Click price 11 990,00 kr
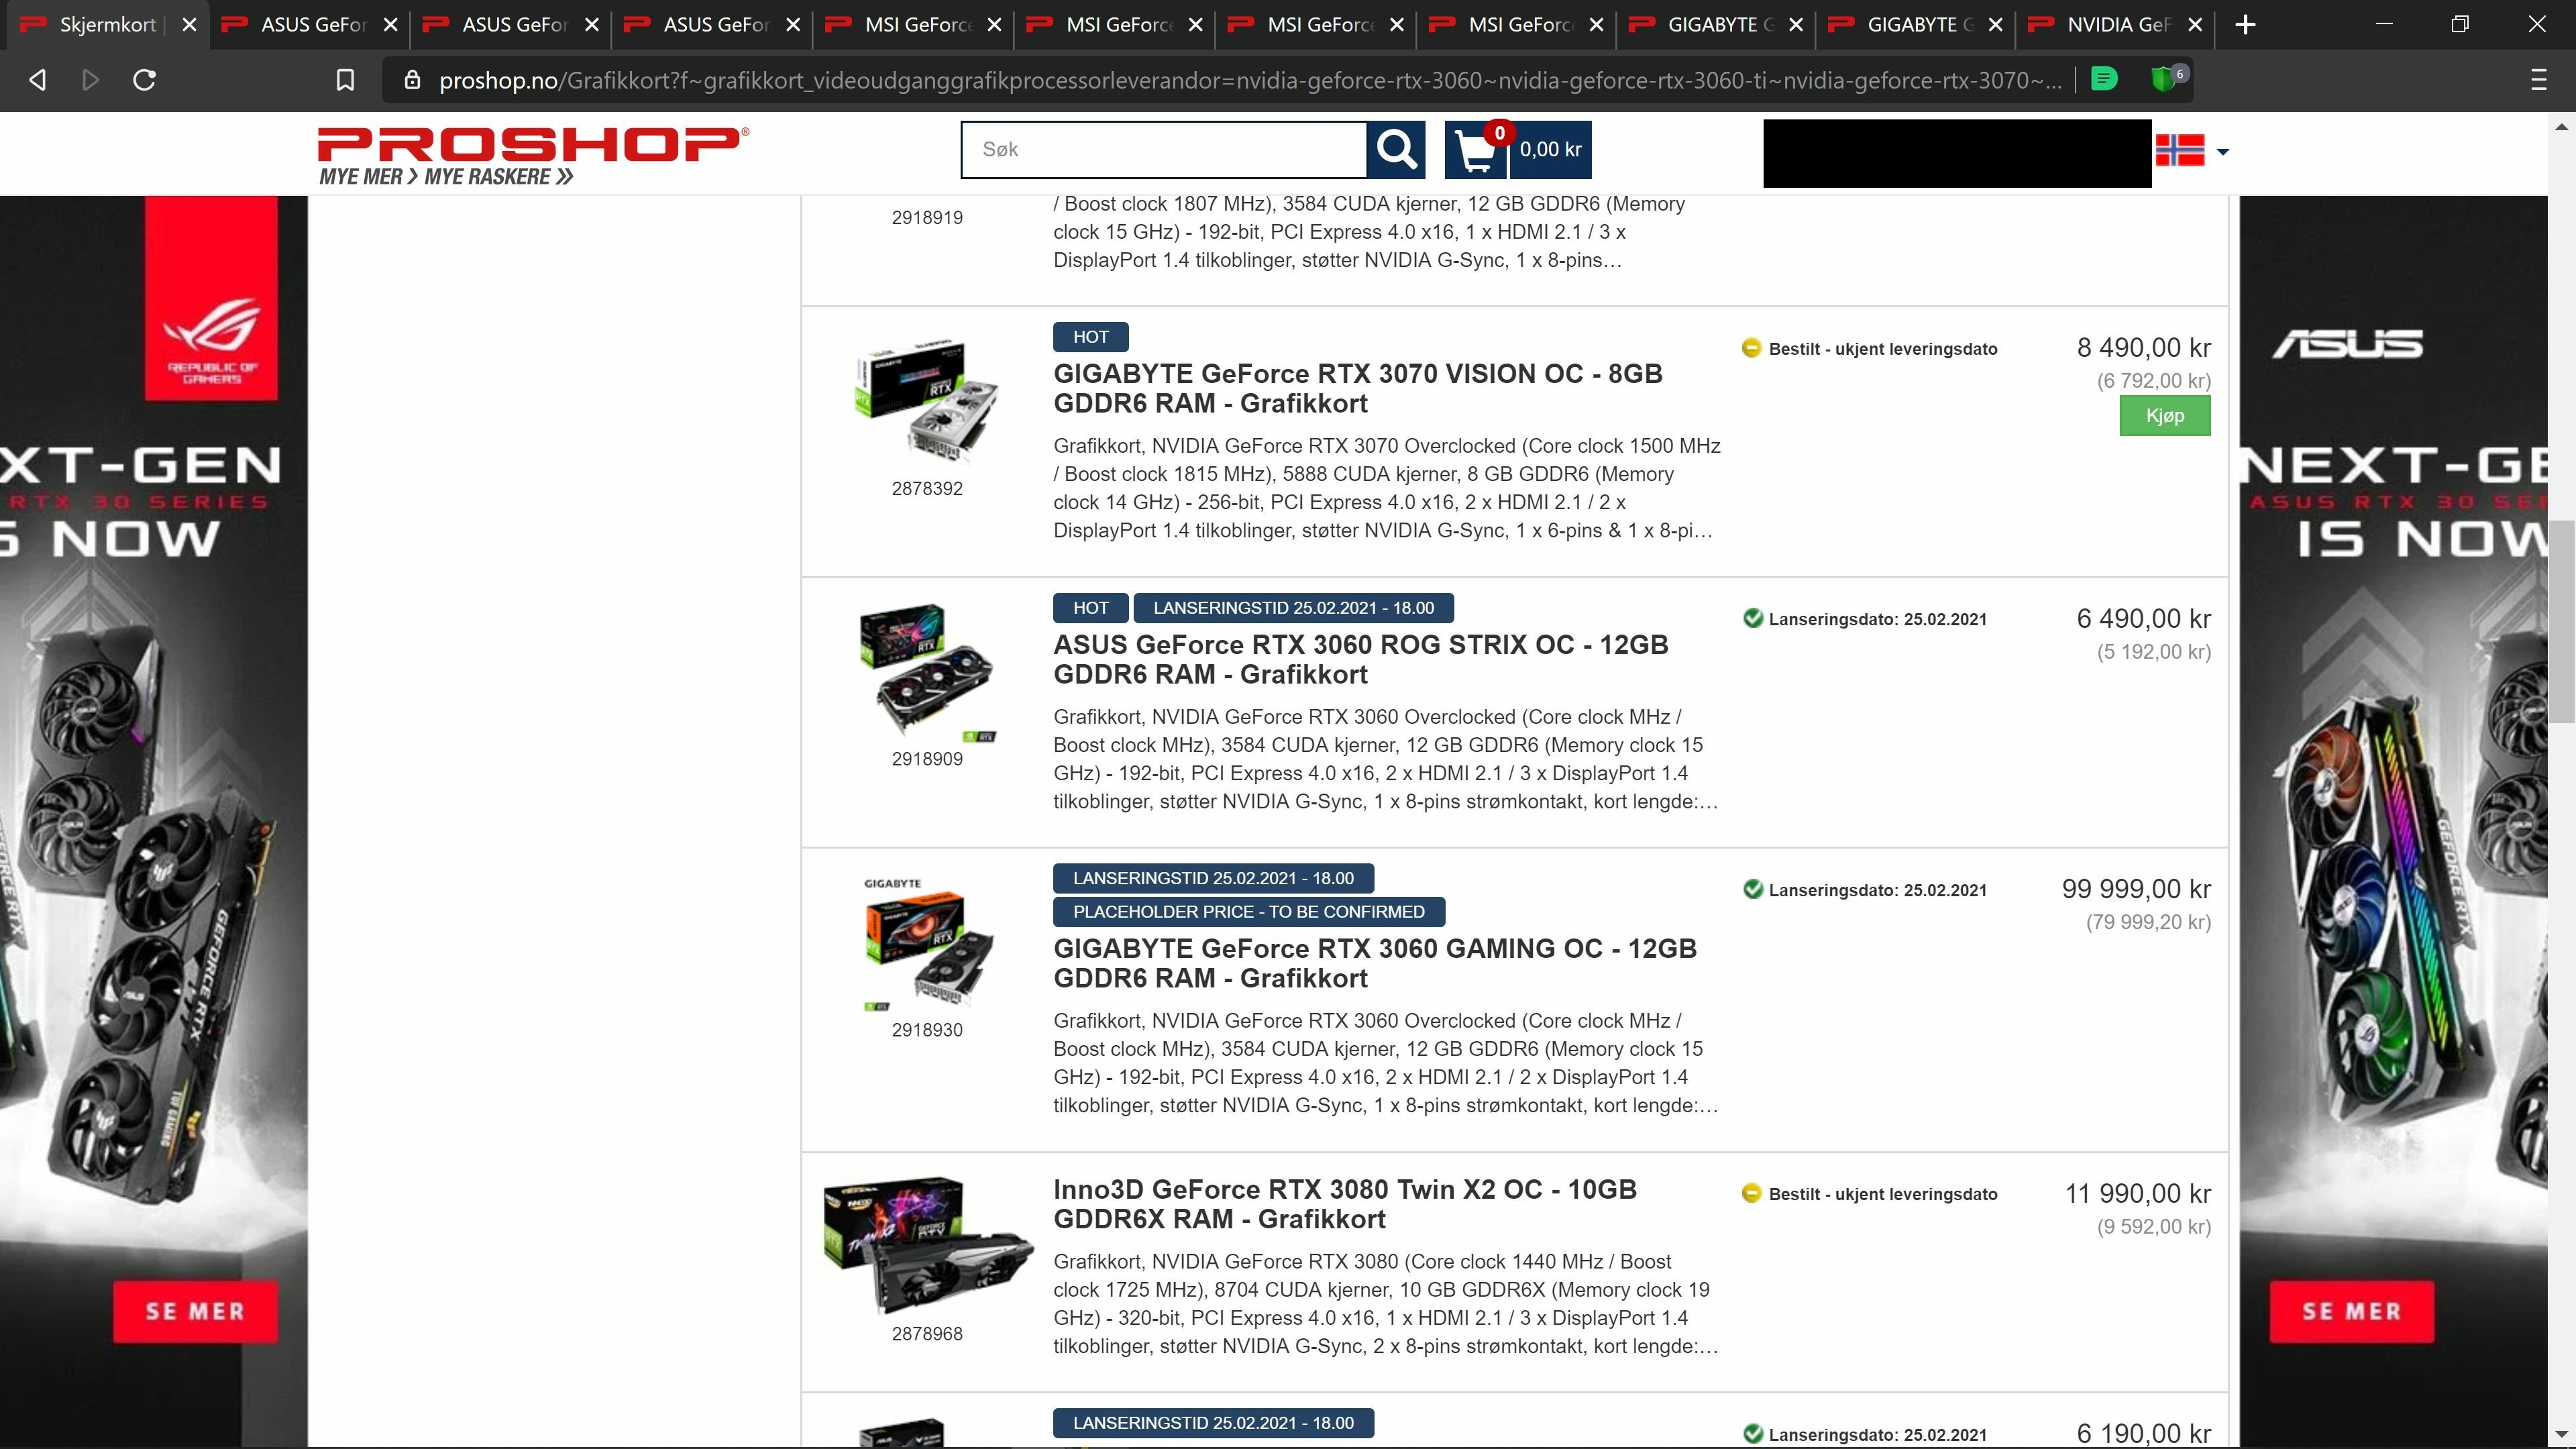 point(2138,1194)
